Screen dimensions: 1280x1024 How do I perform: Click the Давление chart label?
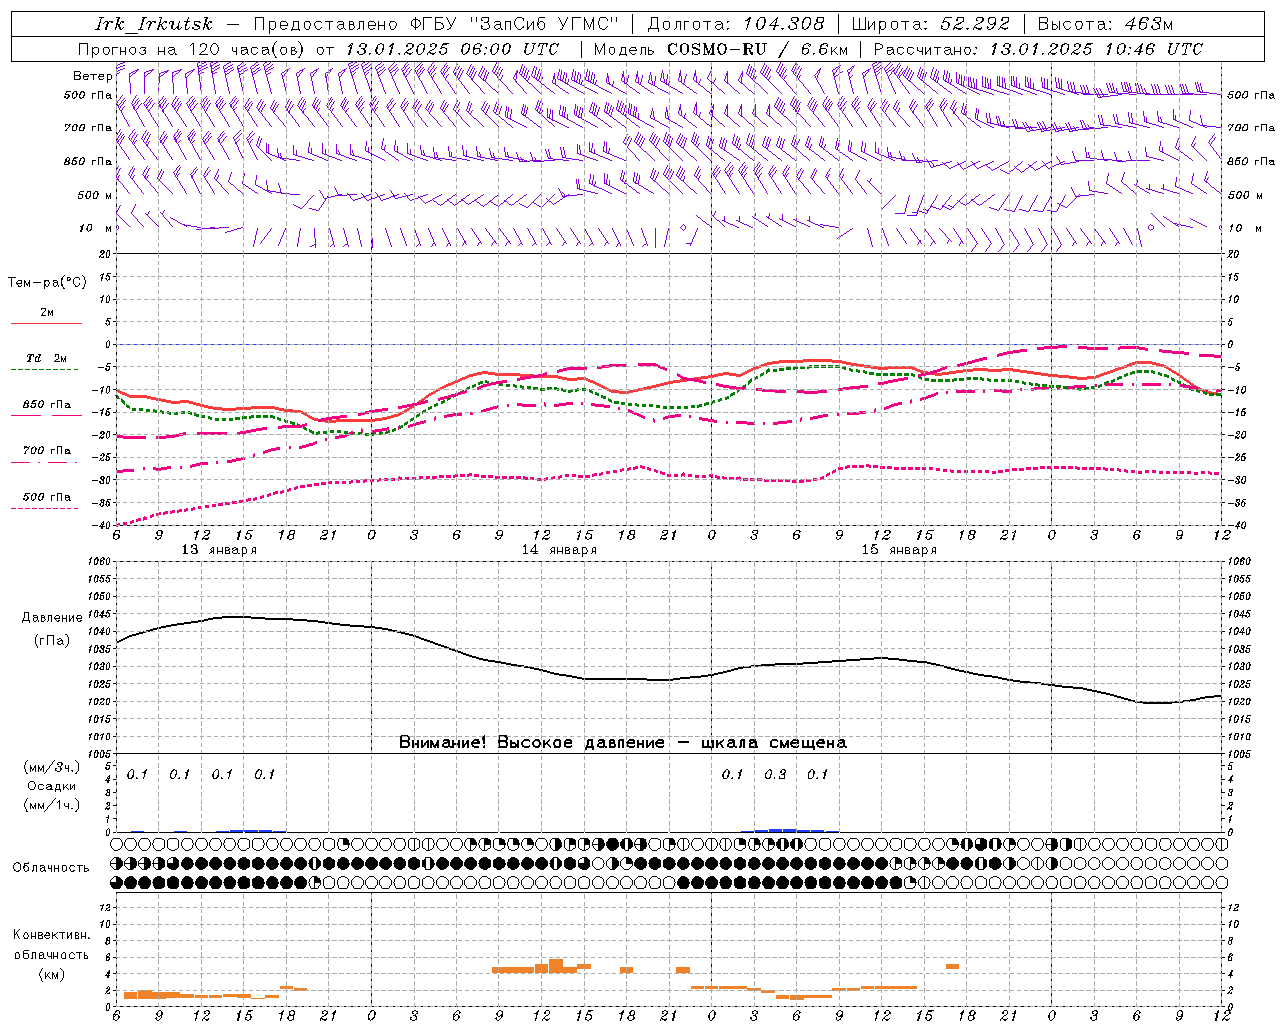[51, 618]
